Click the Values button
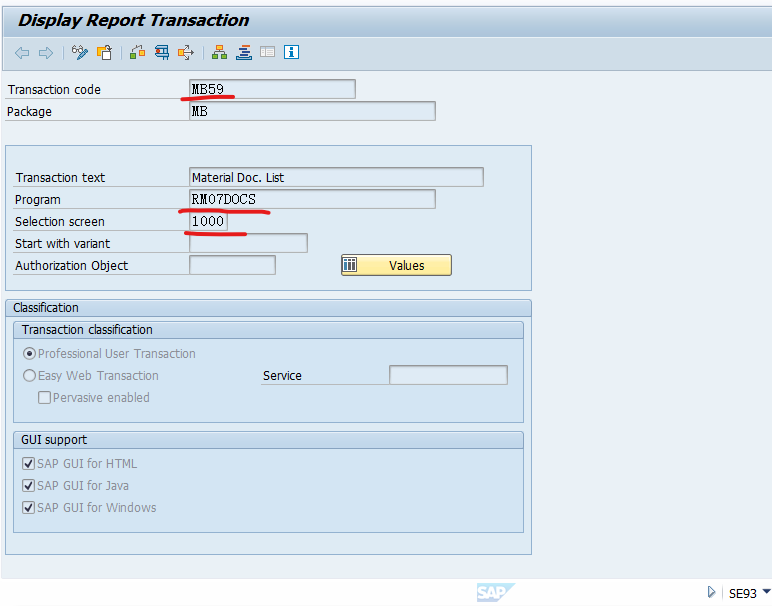This screenshot has width=772, height=606. pyautogui.click(x=396, y=265)
